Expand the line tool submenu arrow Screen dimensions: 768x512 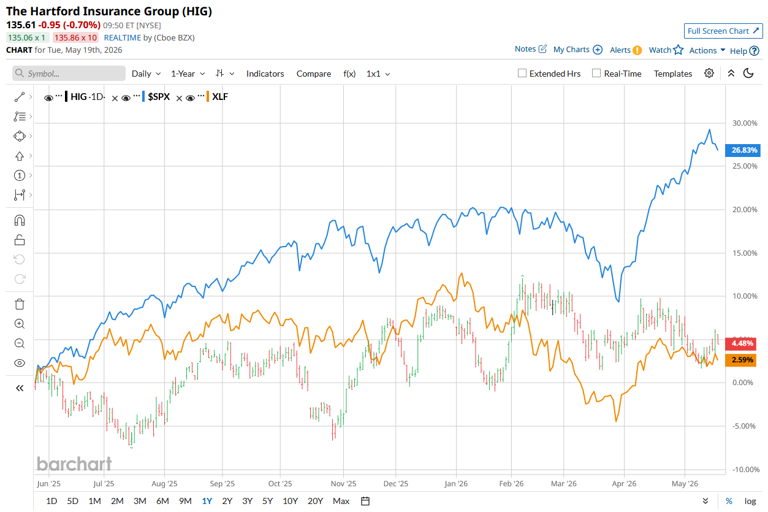[30, 97]
